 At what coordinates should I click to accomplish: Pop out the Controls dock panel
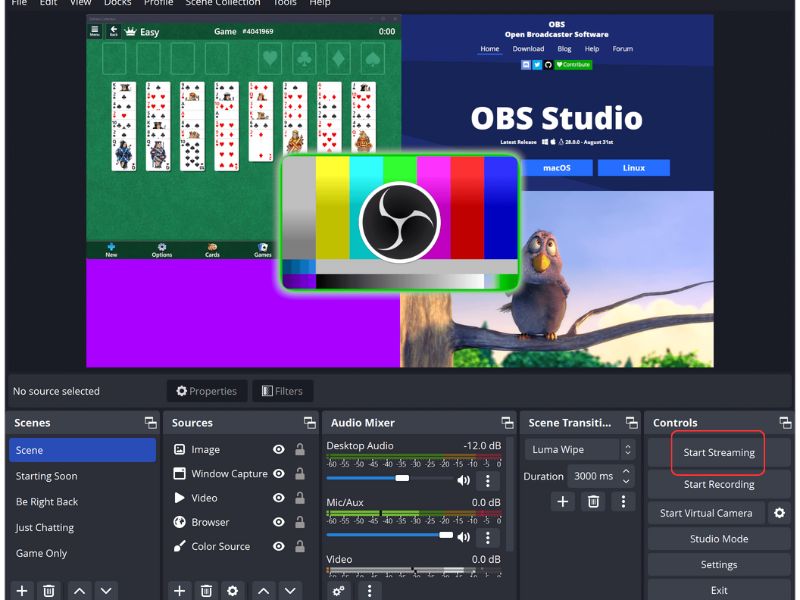785,423
